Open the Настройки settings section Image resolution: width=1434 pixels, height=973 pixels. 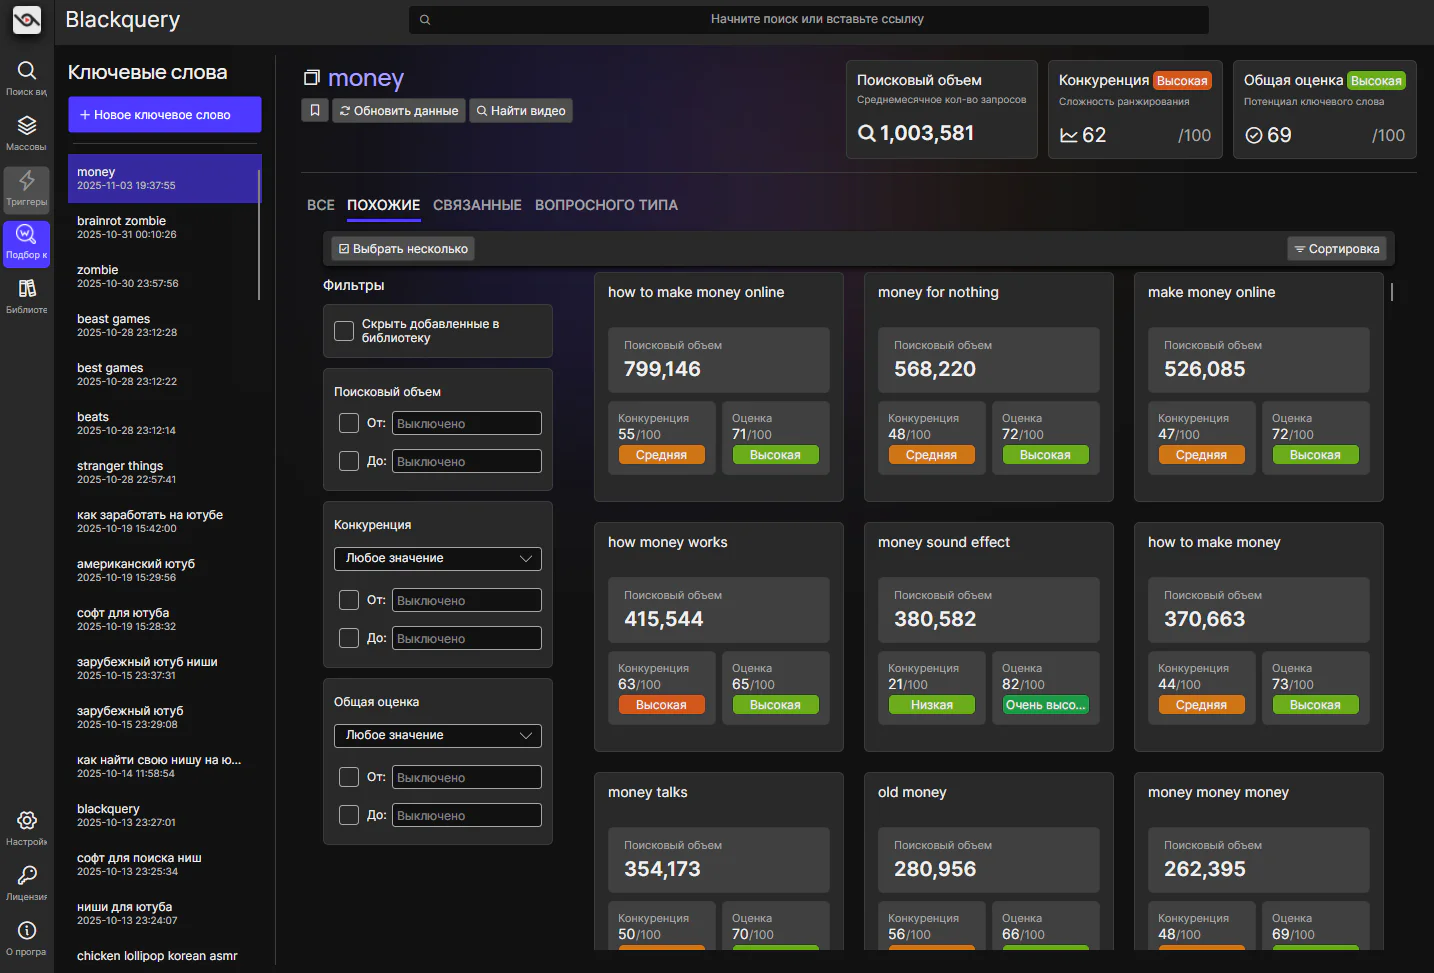pos(26,826)
